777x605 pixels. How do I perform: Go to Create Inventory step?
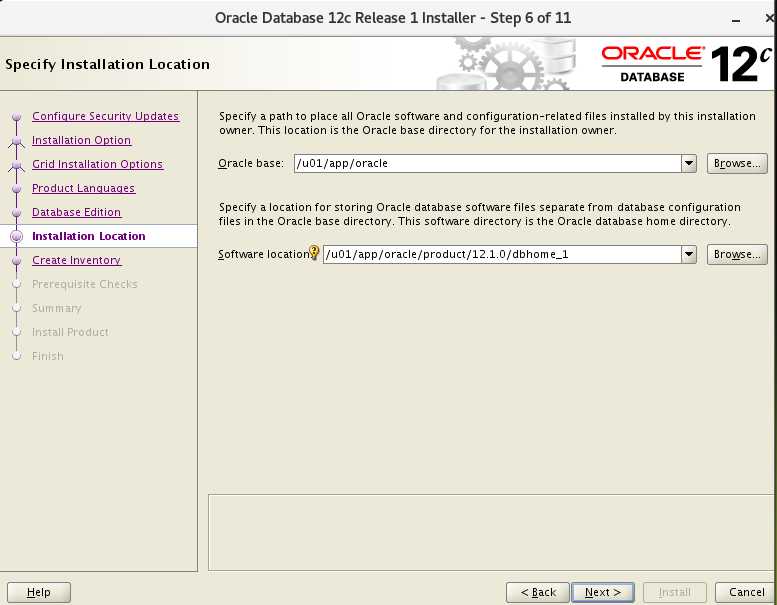[77, 260]
